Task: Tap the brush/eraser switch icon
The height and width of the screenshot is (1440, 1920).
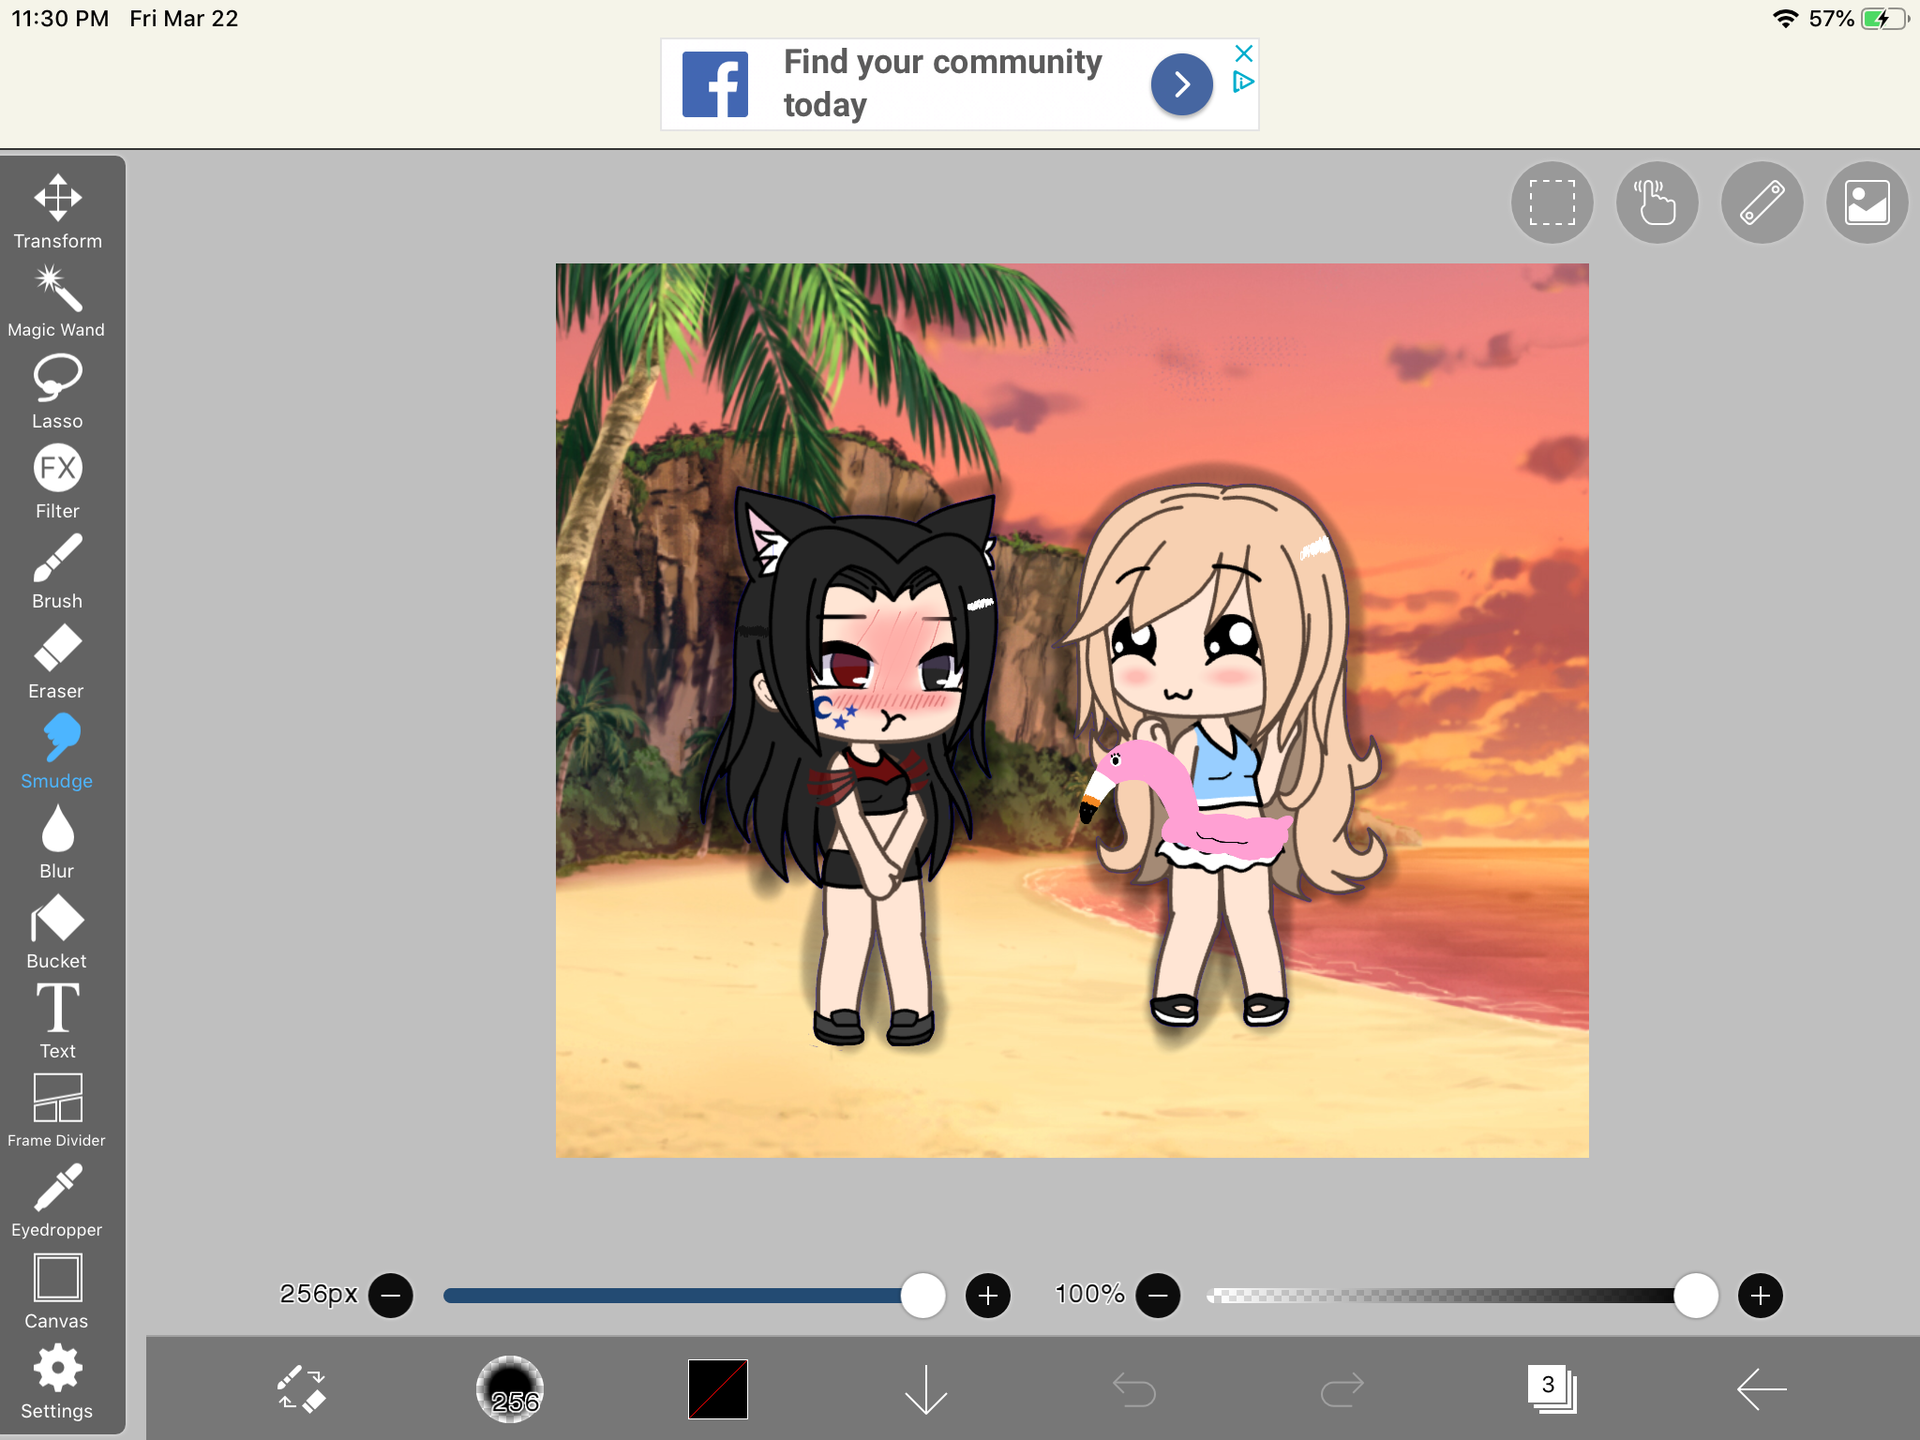Action: pos(302,1389)
